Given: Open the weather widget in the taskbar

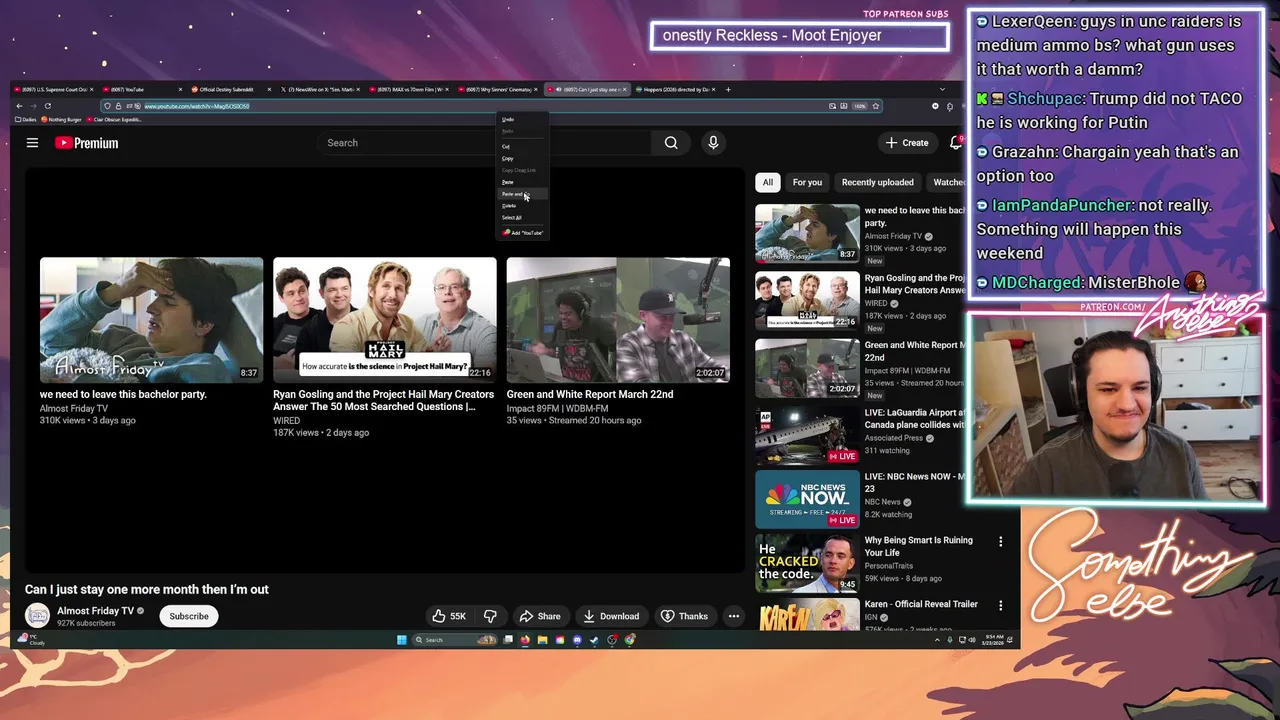Looking at the screenshot, I should click(x=31, y=639).
